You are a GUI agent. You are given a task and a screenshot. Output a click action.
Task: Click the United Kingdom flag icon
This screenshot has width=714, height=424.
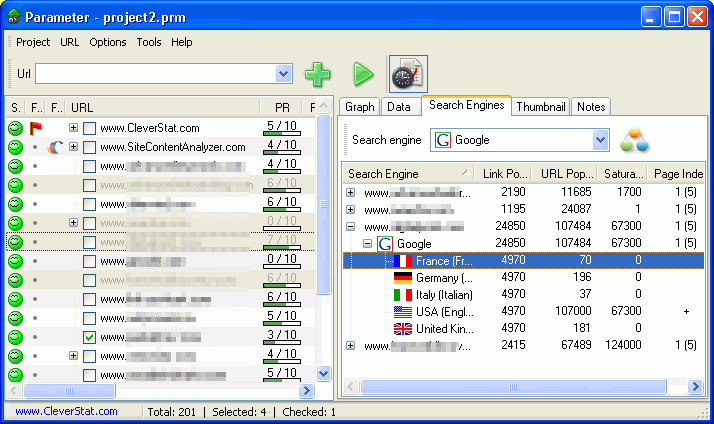[403, 329]
